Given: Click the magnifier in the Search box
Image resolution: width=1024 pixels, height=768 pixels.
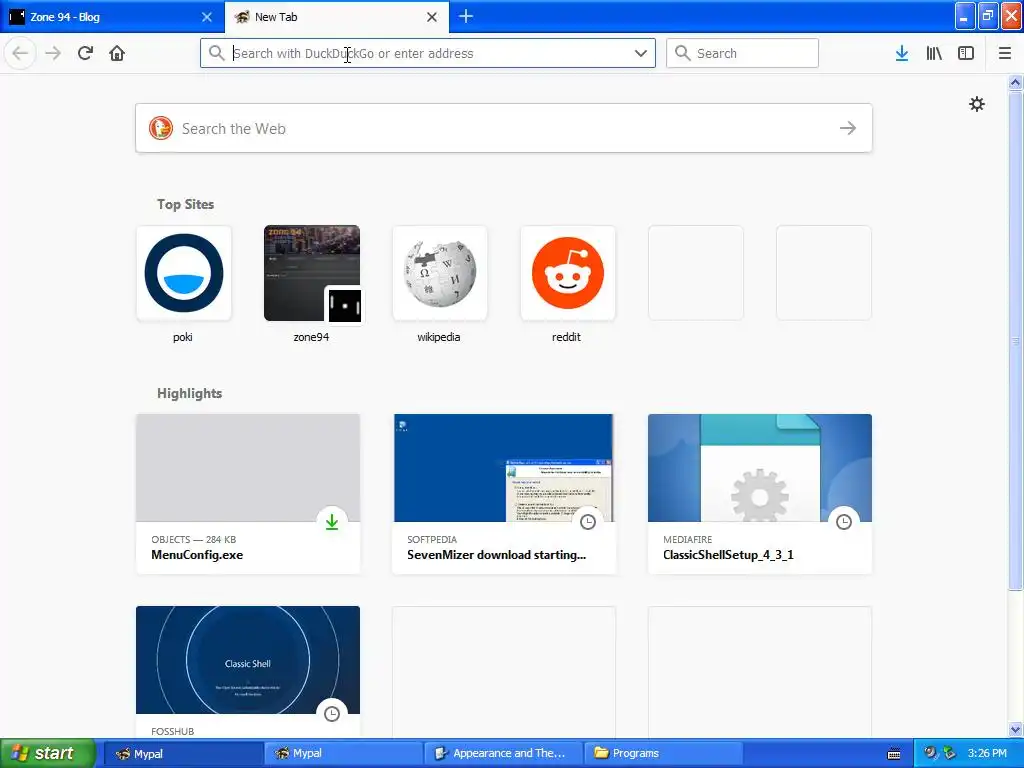Looking at the screenshot, I should (682, 53).
